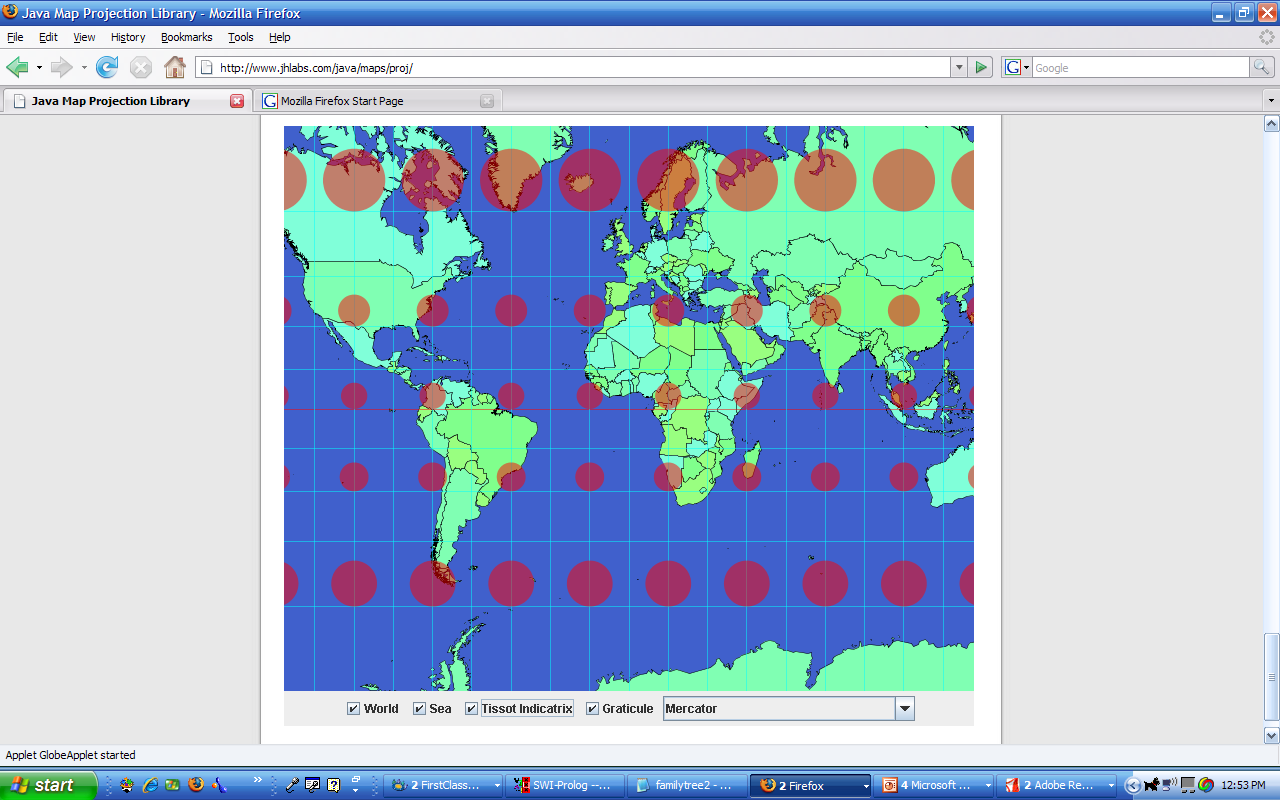
Task: Click the Back navigation arrow
Action: [x=18, y=67]
